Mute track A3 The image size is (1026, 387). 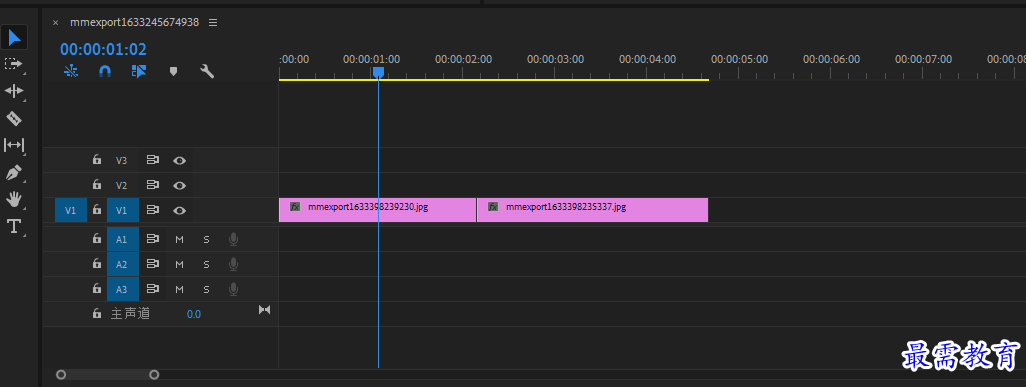pyautogui.click(x=179, y=289)
